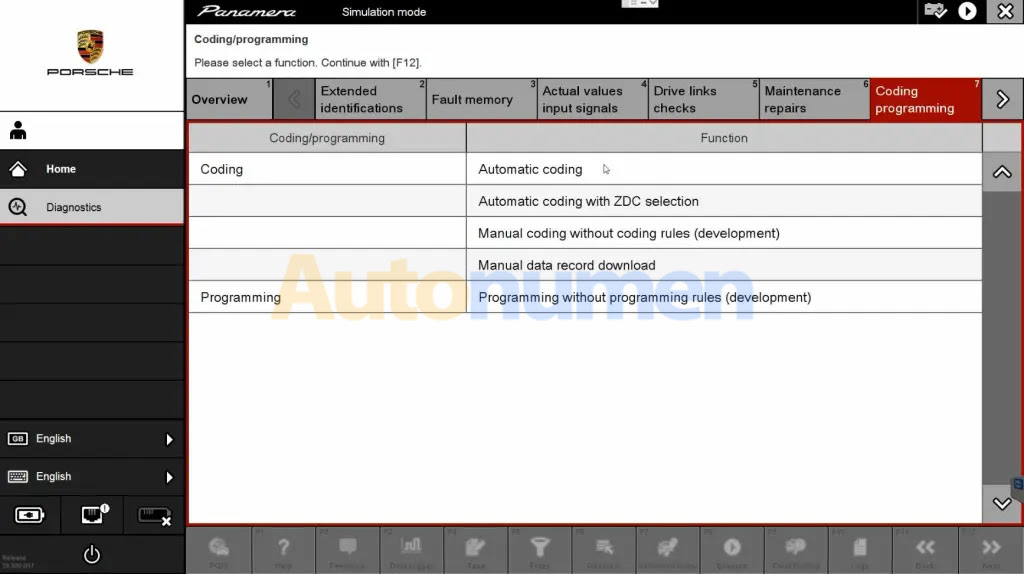1024x574 pixels.
Task: Click the Help question mark icon
Action: (x=283, y=548)
